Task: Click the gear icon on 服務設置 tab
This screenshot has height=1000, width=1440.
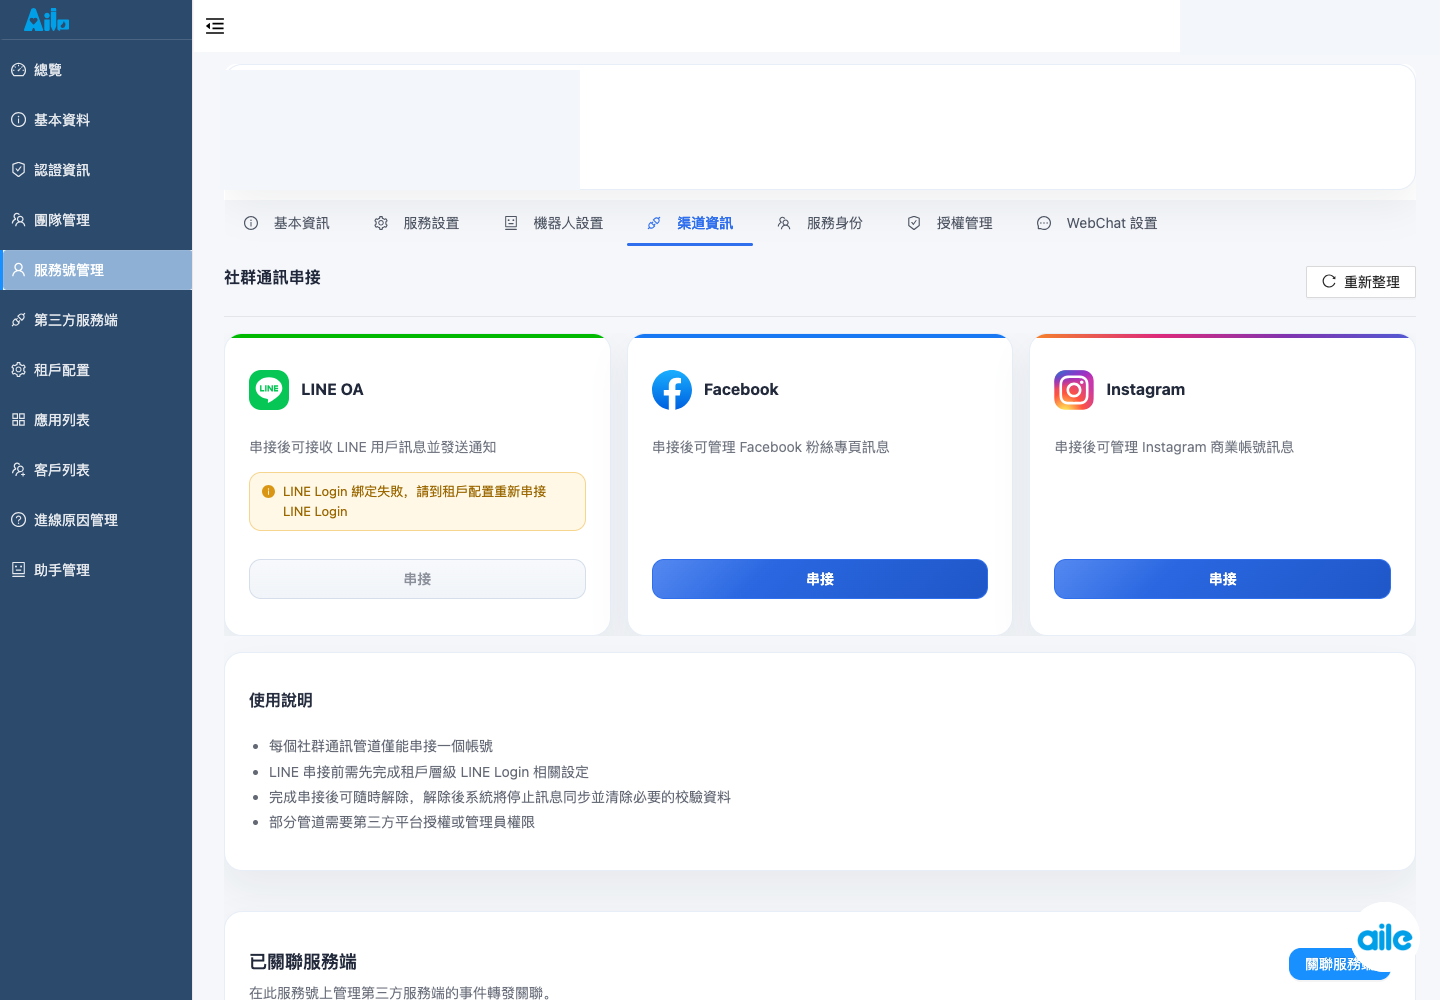Action: [x=381, y=223]
